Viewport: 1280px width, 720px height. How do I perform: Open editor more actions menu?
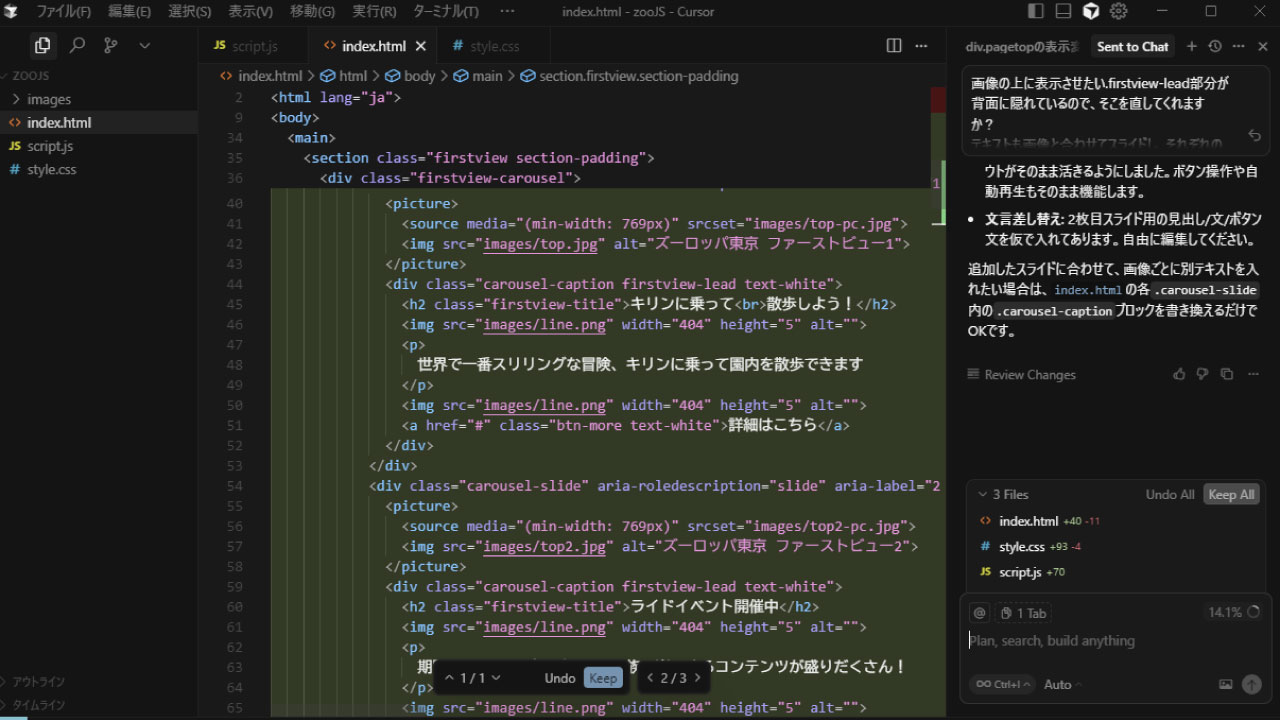pyautogui.click(x=923, y=46)
